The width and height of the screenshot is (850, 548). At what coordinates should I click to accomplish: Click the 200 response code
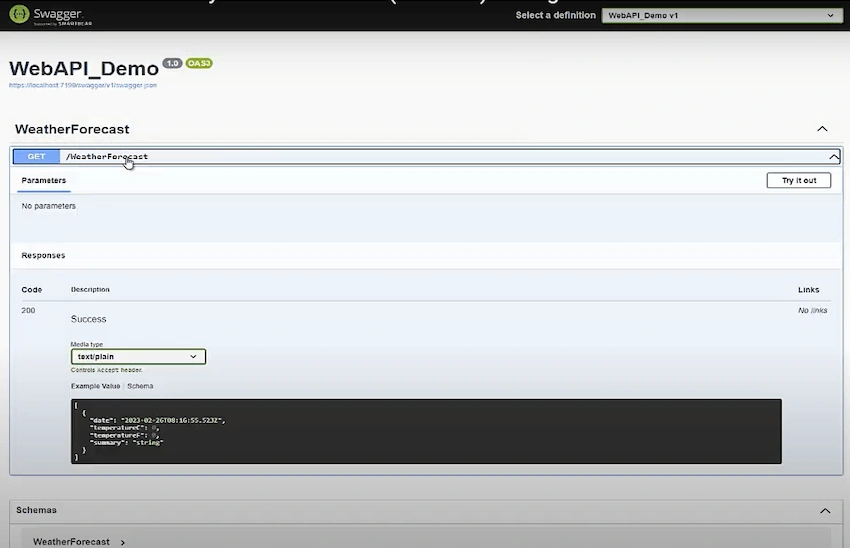(x=28, y=311)
